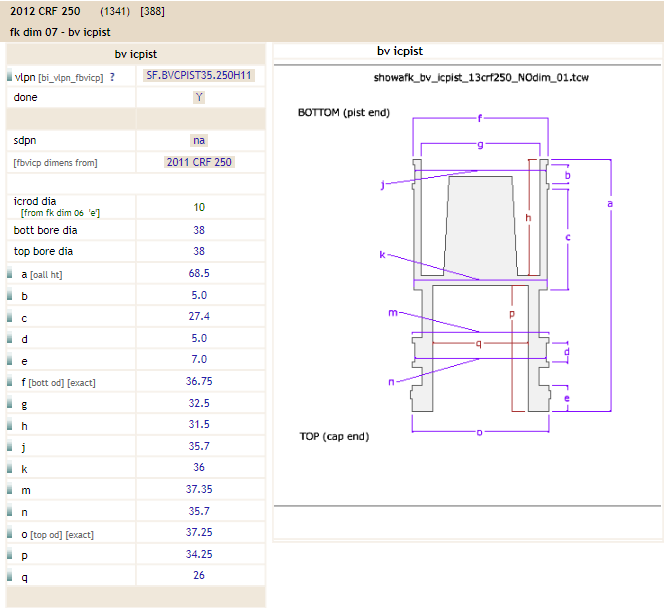Viewport: 664px width, 608px height.
Task: Click the marker icon beside vlpn row
Action: coord(10,76)
